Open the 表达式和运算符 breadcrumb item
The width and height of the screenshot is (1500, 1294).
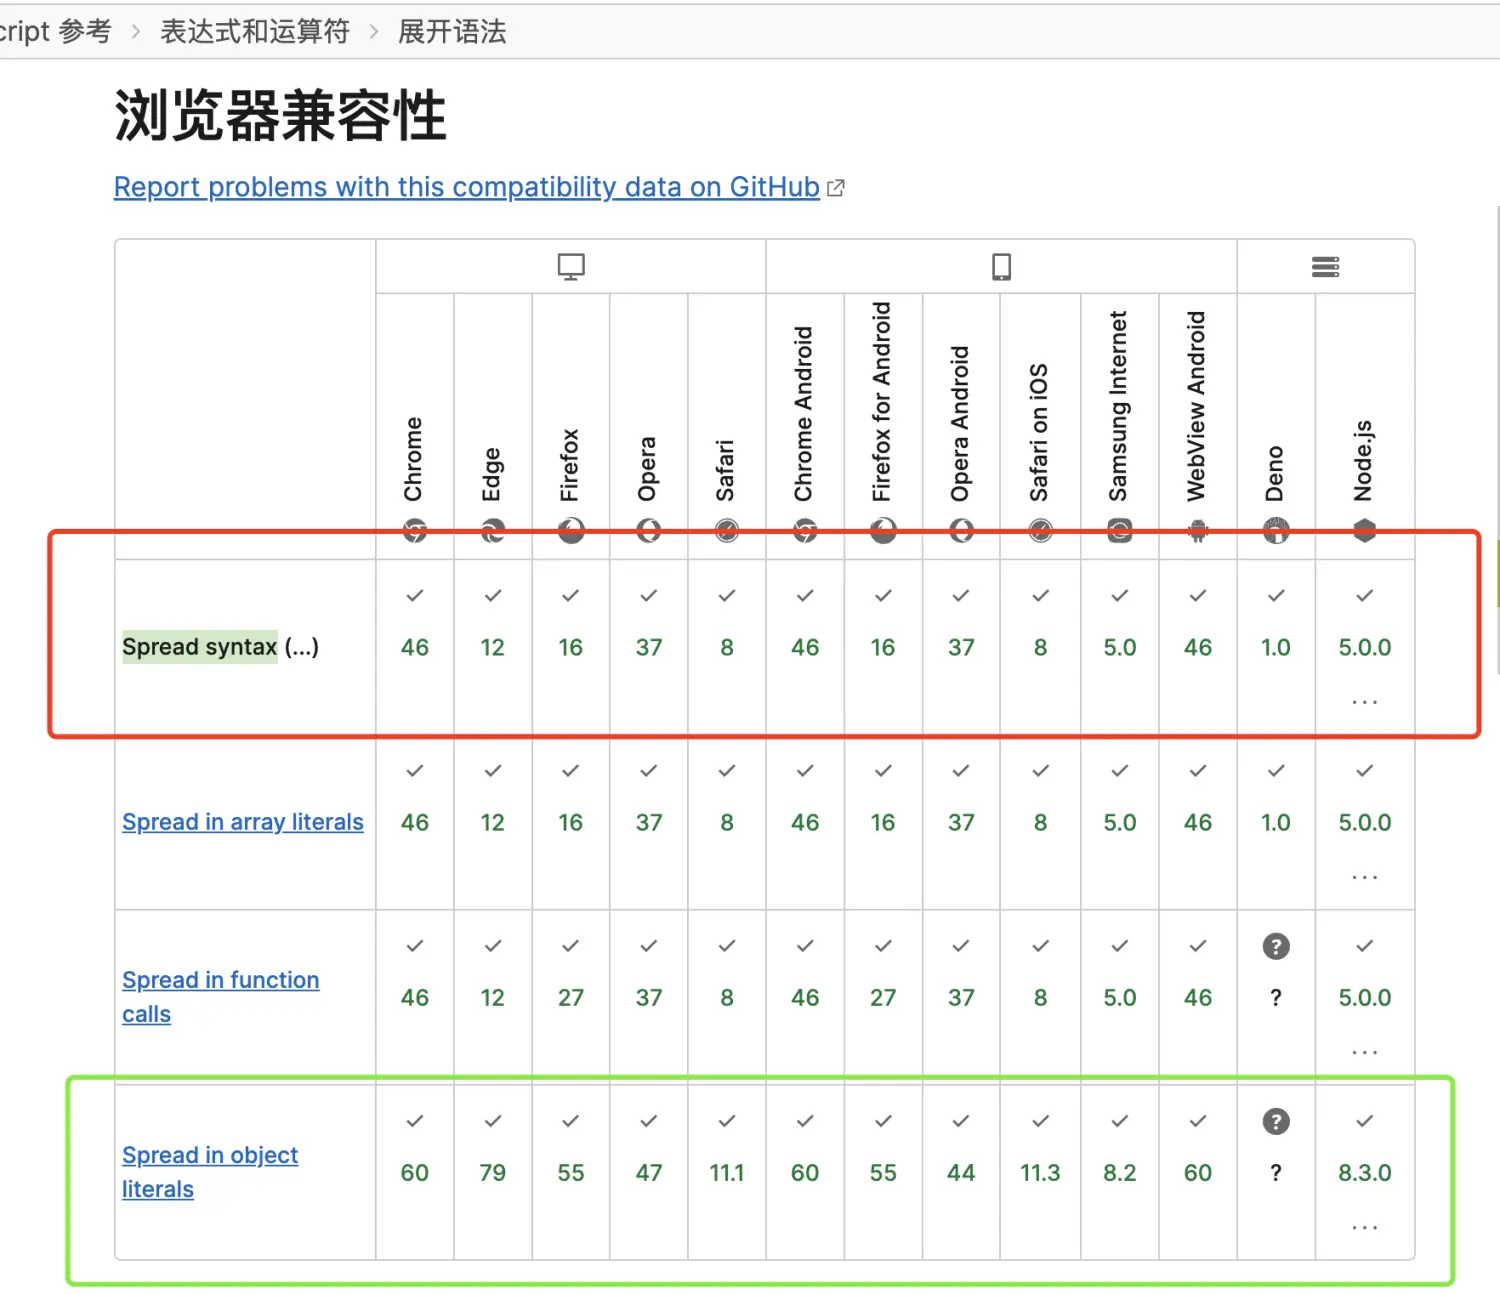tap(255, 32)
